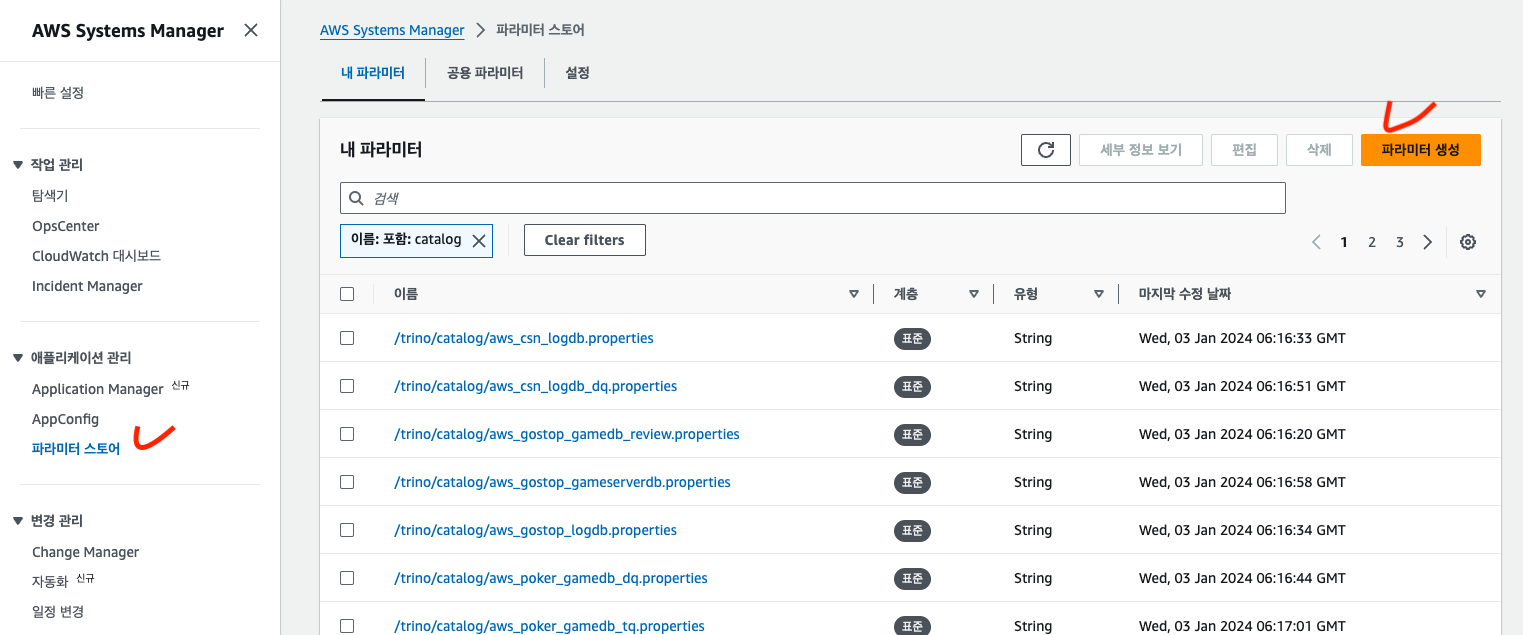1523x635 pixels.
Task: Open Application Manager in sidebar
Action: tap(97, 389)
